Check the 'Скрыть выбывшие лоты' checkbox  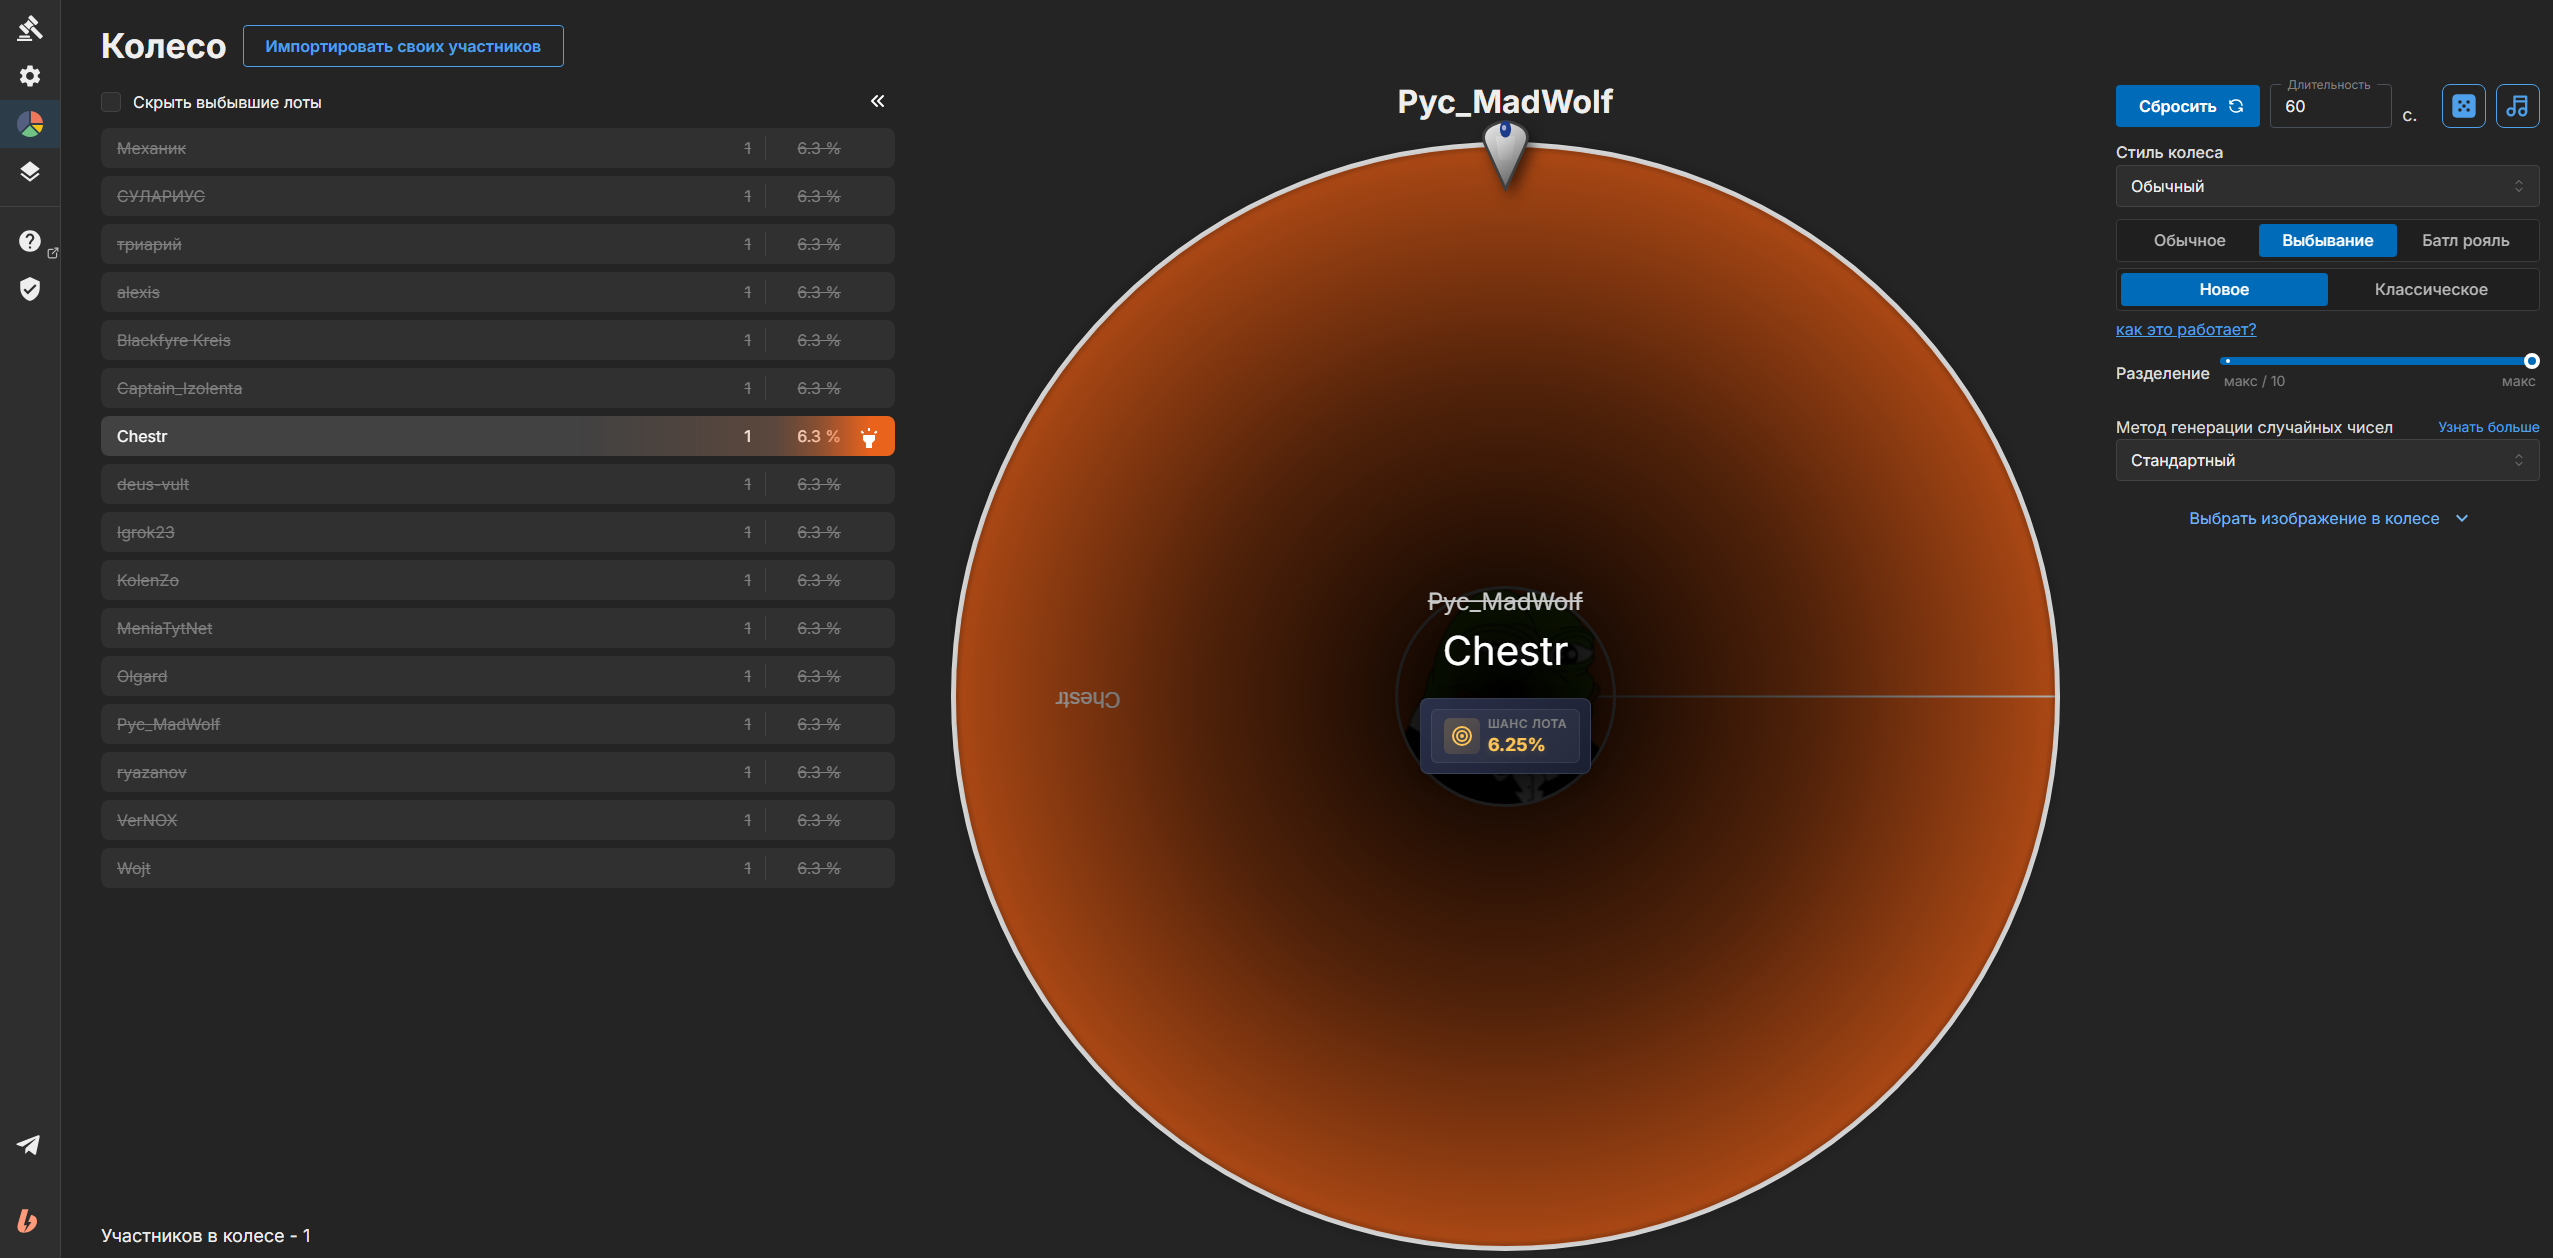point(111,102)
